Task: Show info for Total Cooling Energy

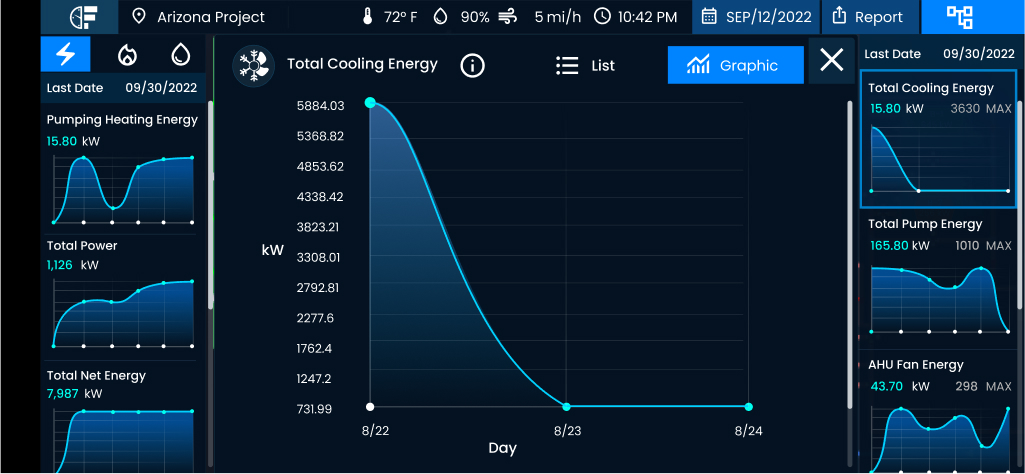Action: (472, 65)
